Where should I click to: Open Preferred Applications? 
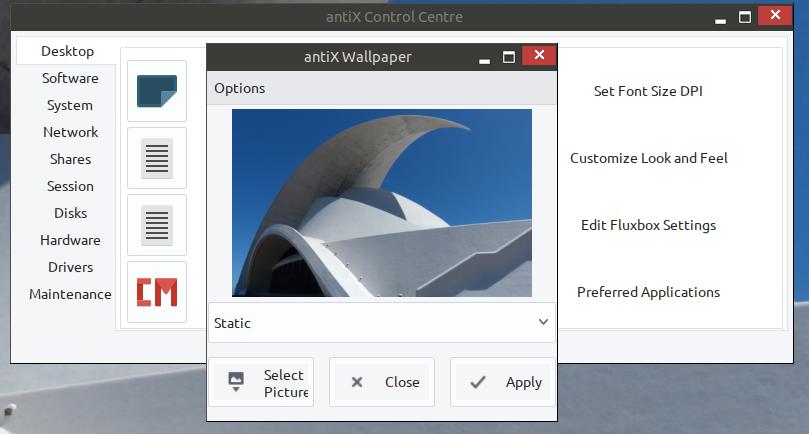pos(649,292)
